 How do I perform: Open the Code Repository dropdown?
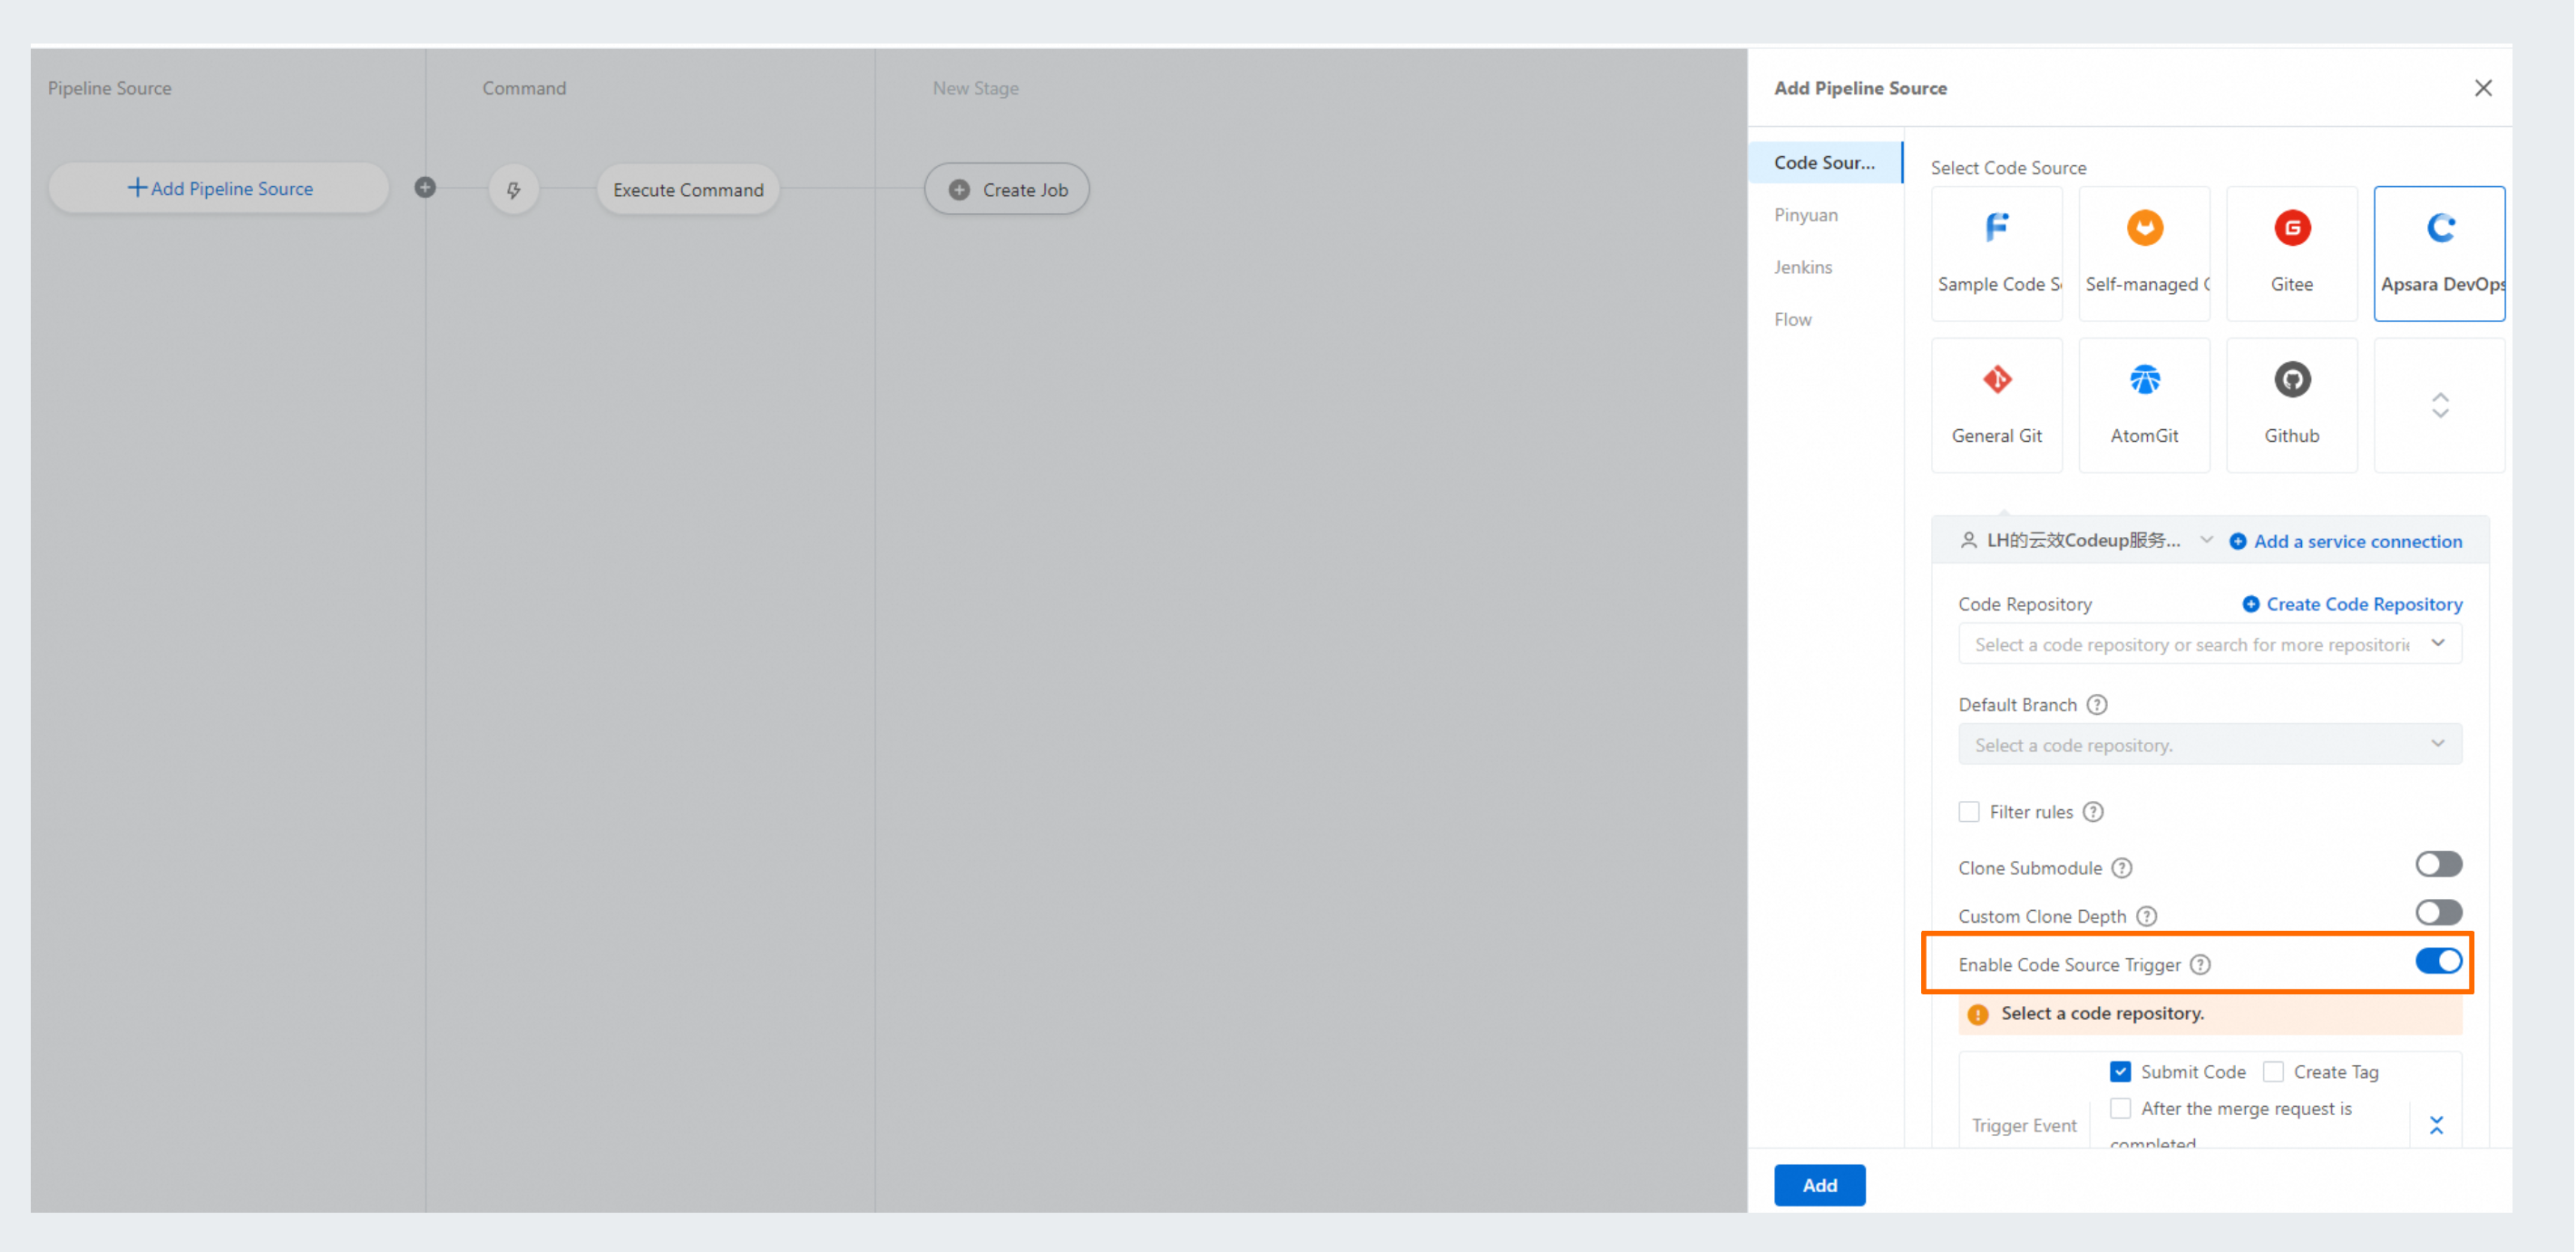2209,645
